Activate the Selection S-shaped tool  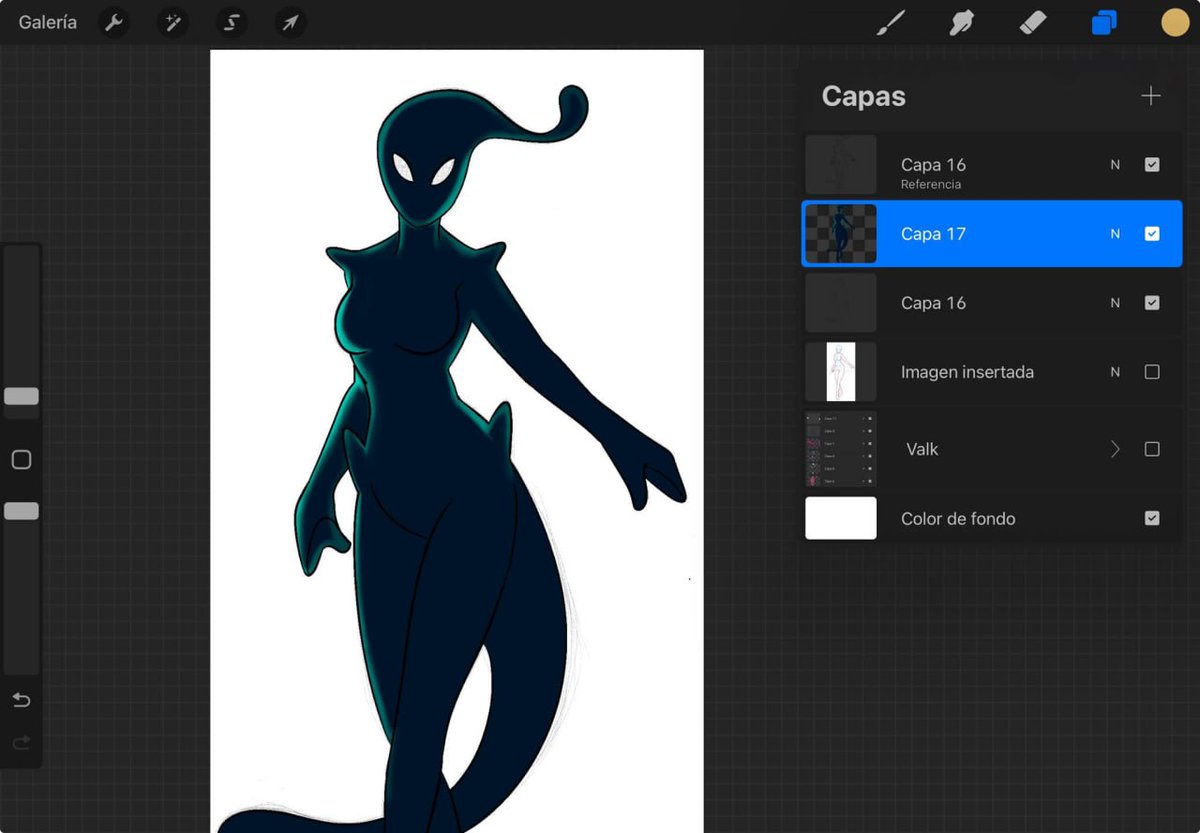pos(231,22)
